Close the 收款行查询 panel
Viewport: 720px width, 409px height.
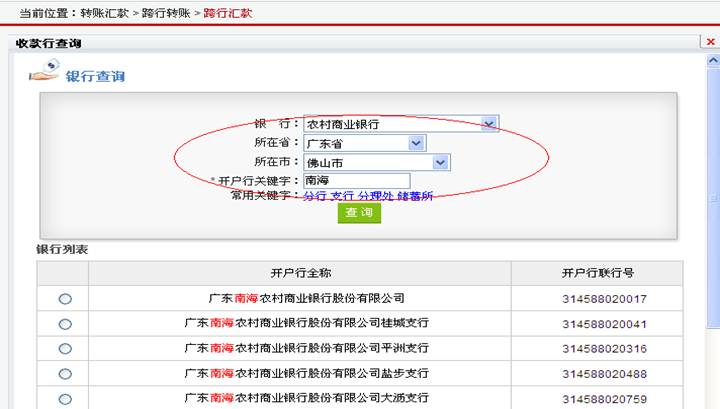pyautogui.click(x=710, y=42)
